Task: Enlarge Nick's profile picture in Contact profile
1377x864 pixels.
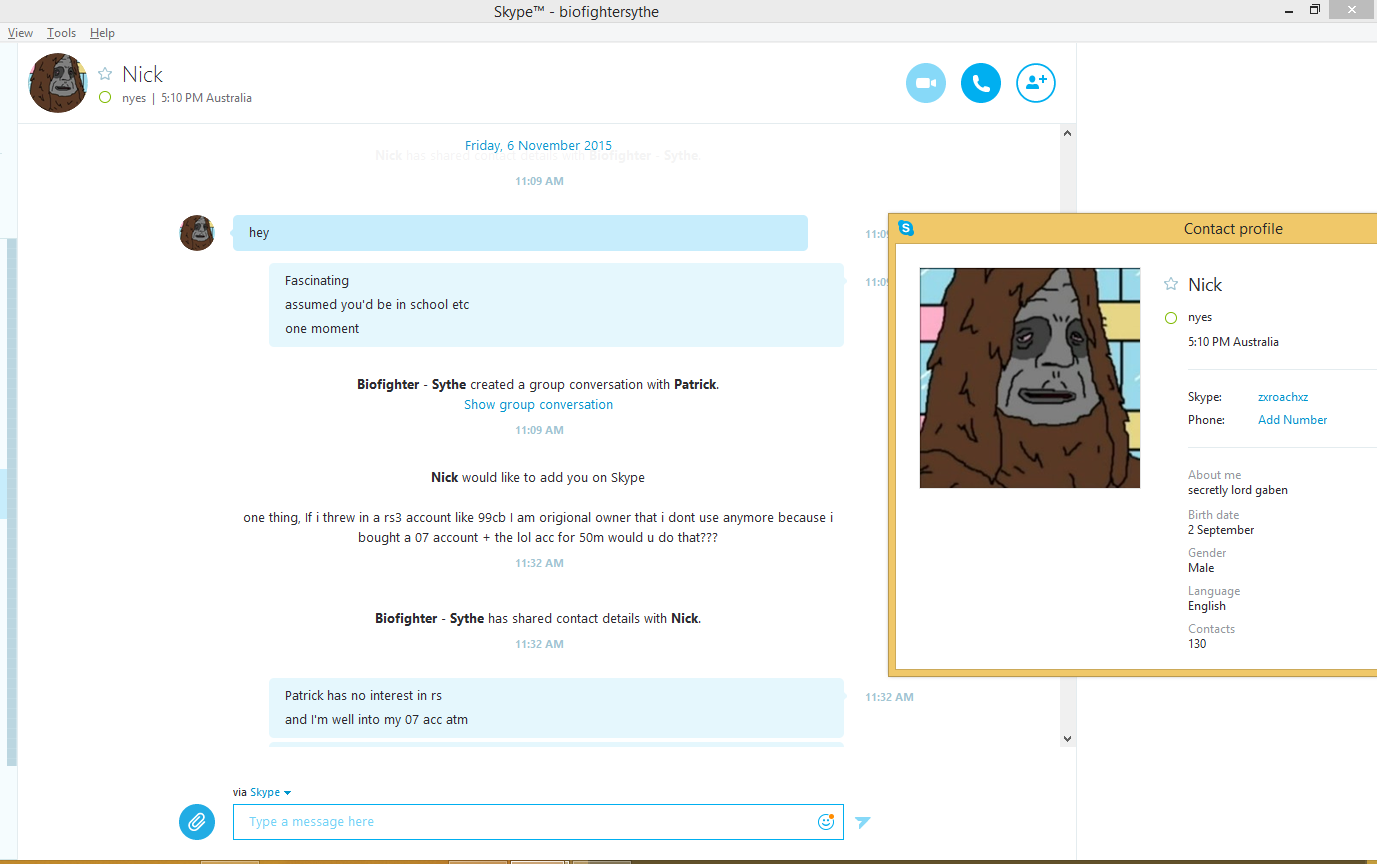Action: (1030, 378)
